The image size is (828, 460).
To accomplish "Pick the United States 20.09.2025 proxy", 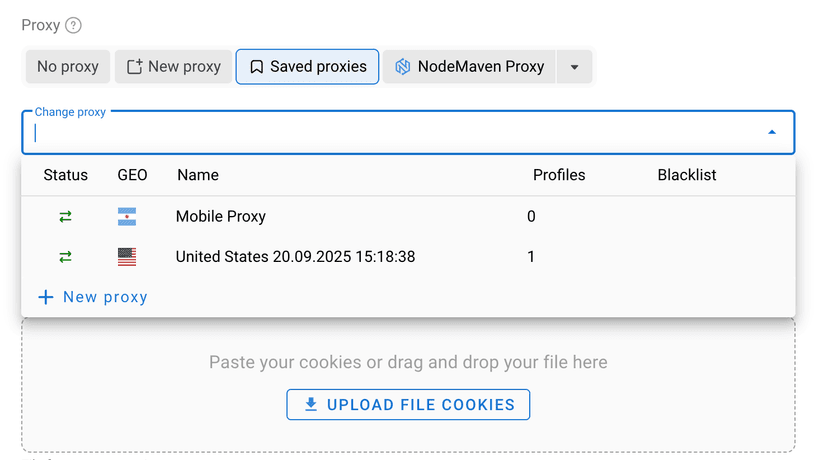I will click(x=295, y=257).
